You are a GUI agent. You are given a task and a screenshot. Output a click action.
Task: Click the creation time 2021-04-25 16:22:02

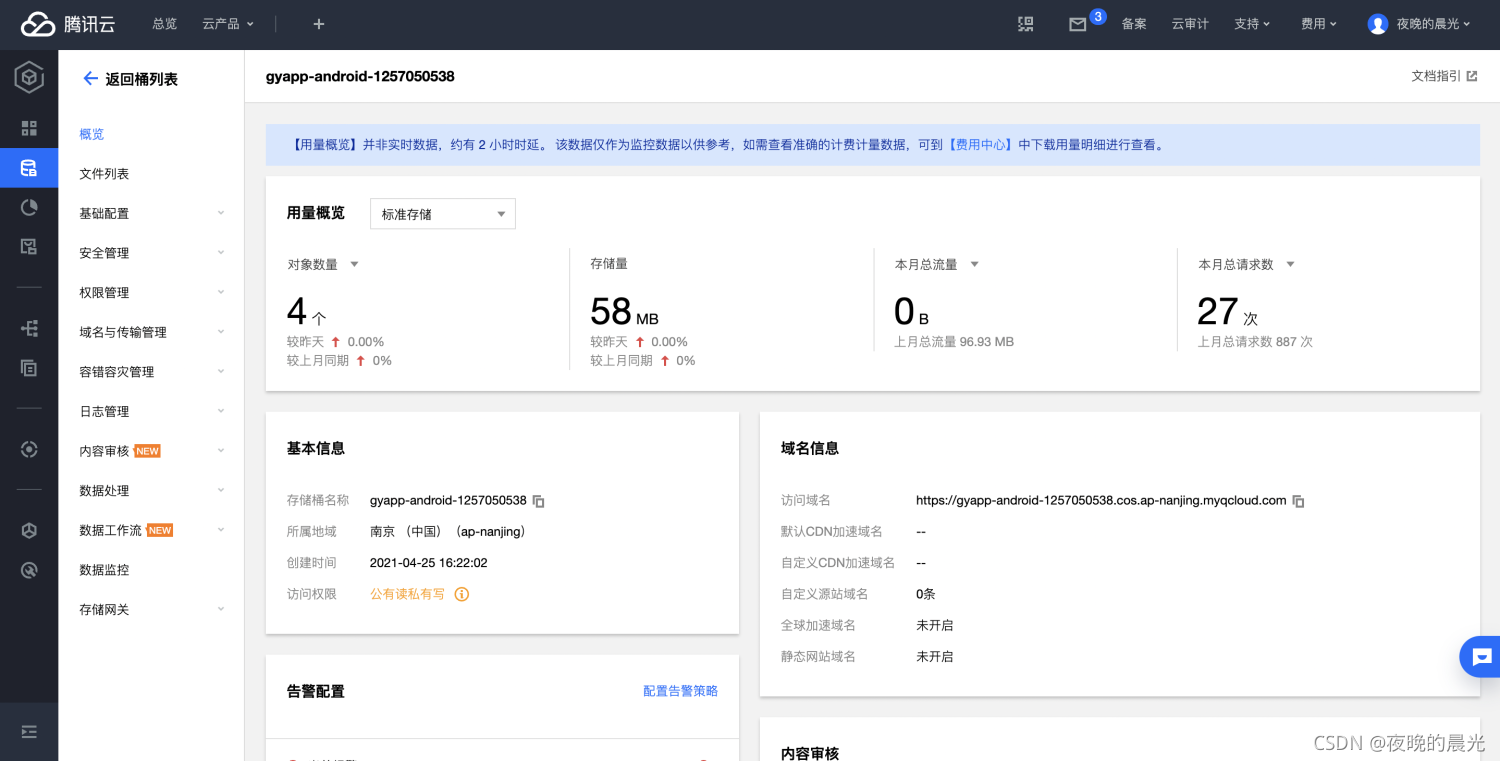(x=429, y=563)
